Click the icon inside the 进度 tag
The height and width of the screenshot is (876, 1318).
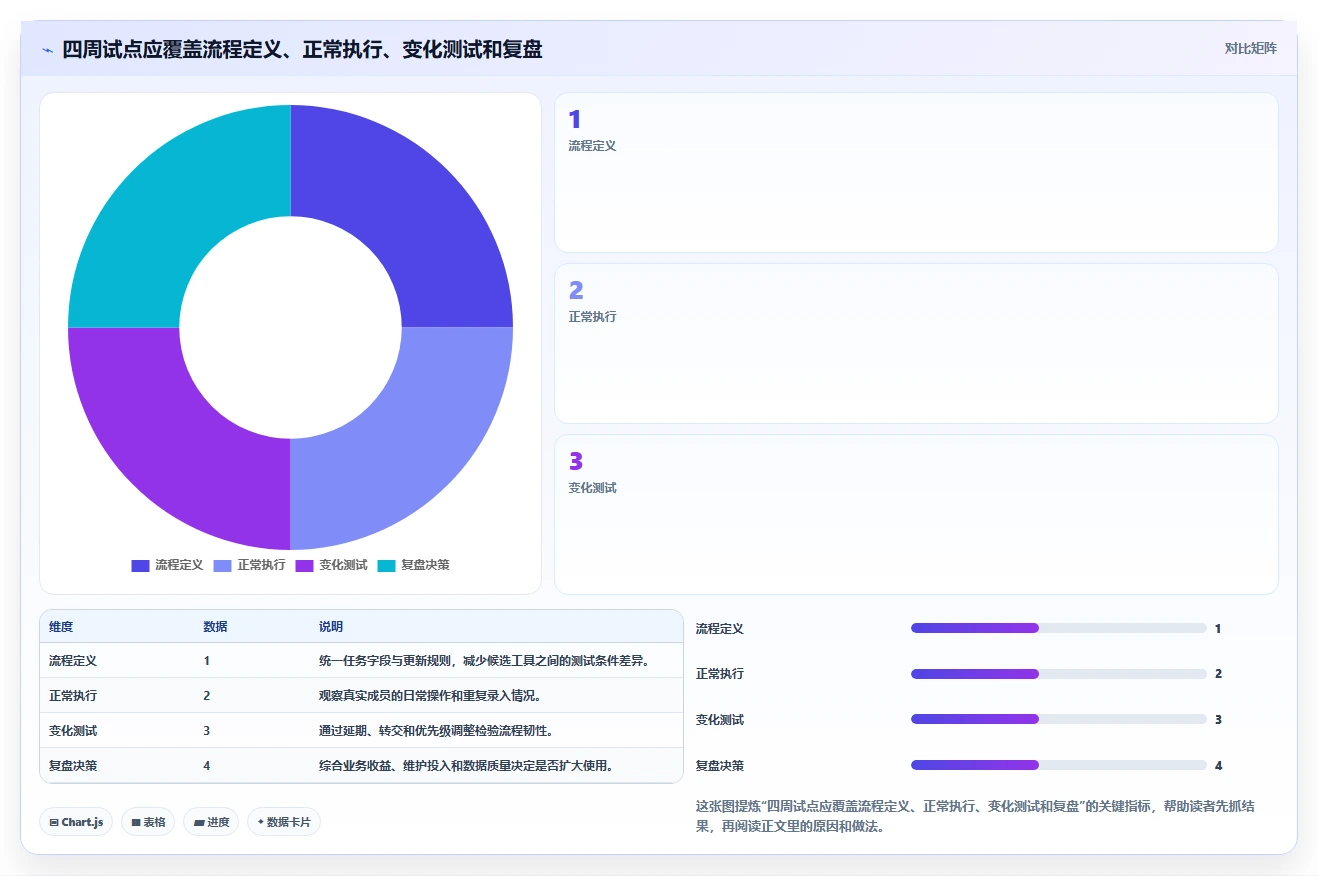(x=199, y=822)
